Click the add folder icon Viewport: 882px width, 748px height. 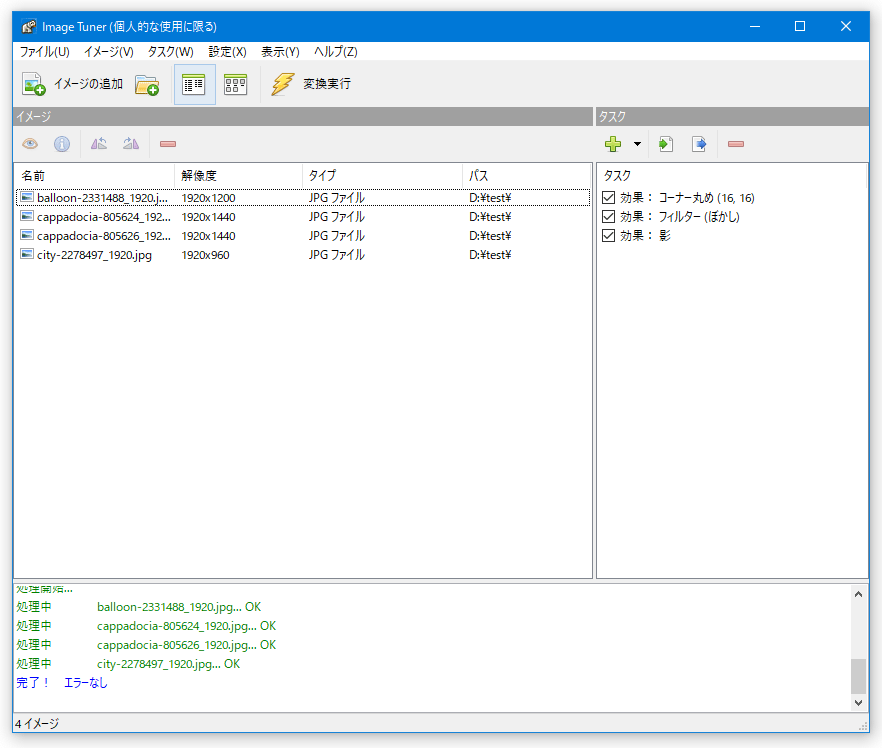147,85
